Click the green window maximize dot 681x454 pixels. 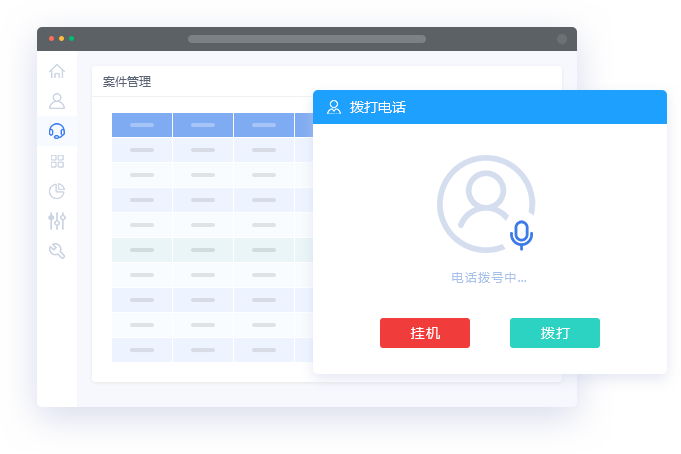(x=72, y=39)
